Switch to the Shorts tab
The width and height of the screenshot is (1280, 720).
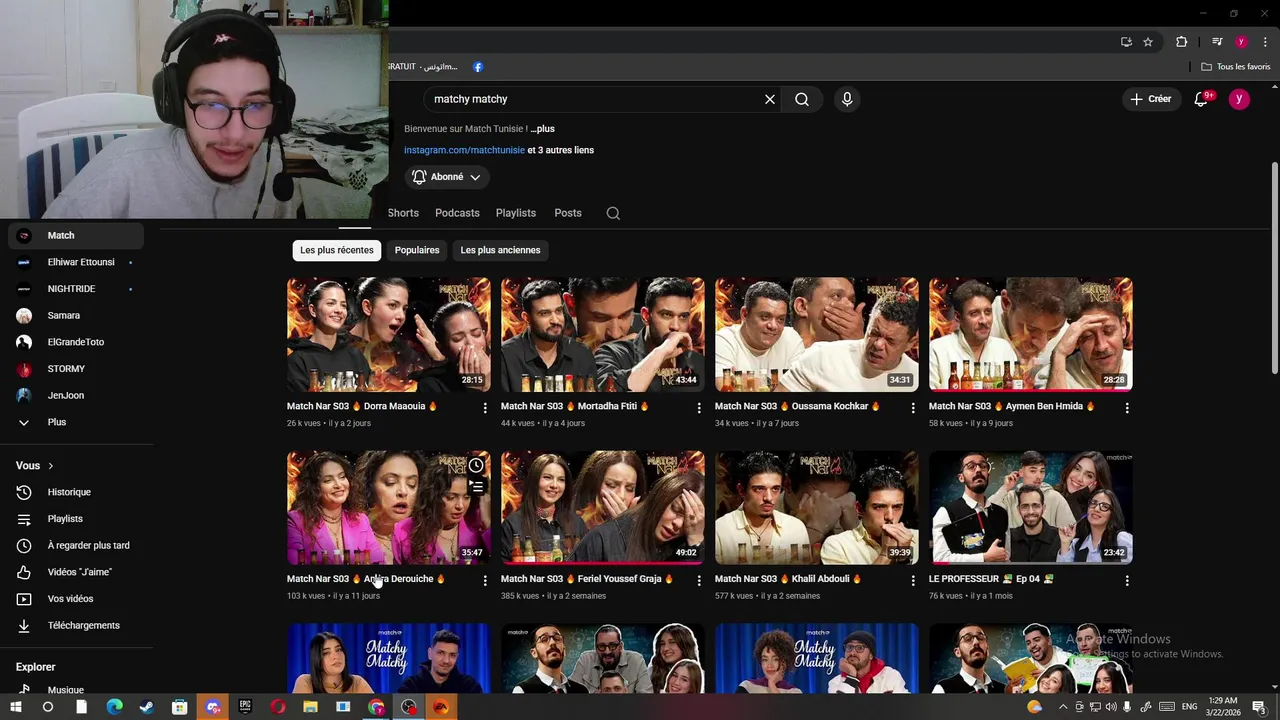pyautogui.click(x=403, y=213)
